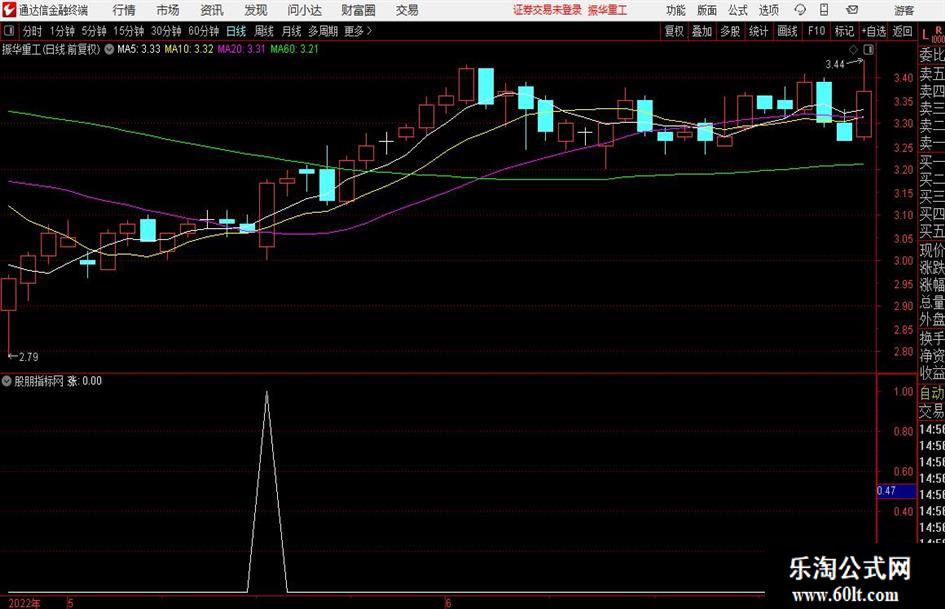Image resolution: width=945 pixels, height=609 pixels.
Task: Expand the 更多 periods chevron
Action: tap(369, 31)
